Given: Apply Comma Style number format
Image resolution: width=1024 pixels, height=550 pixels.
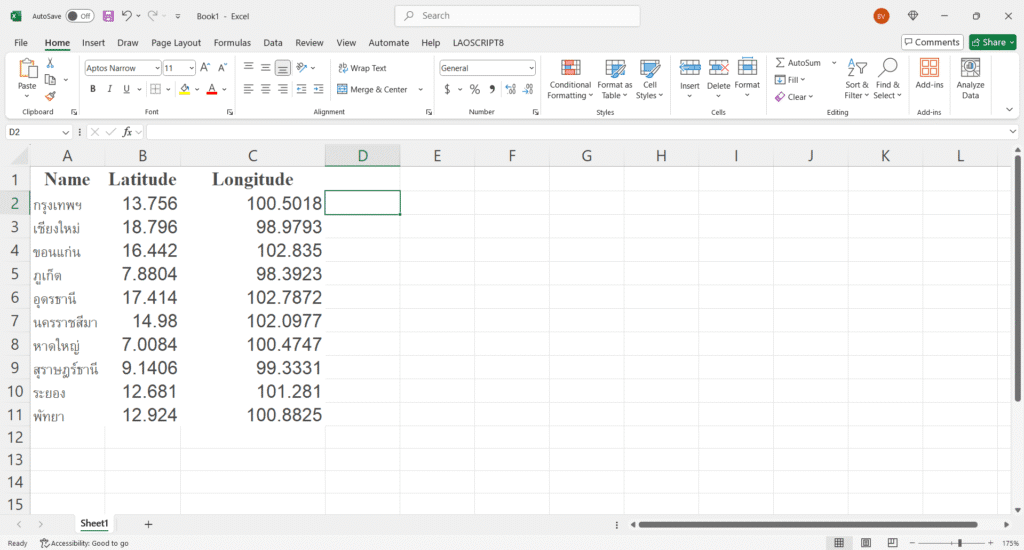Looking at the screenshot, I should [492, 89].
